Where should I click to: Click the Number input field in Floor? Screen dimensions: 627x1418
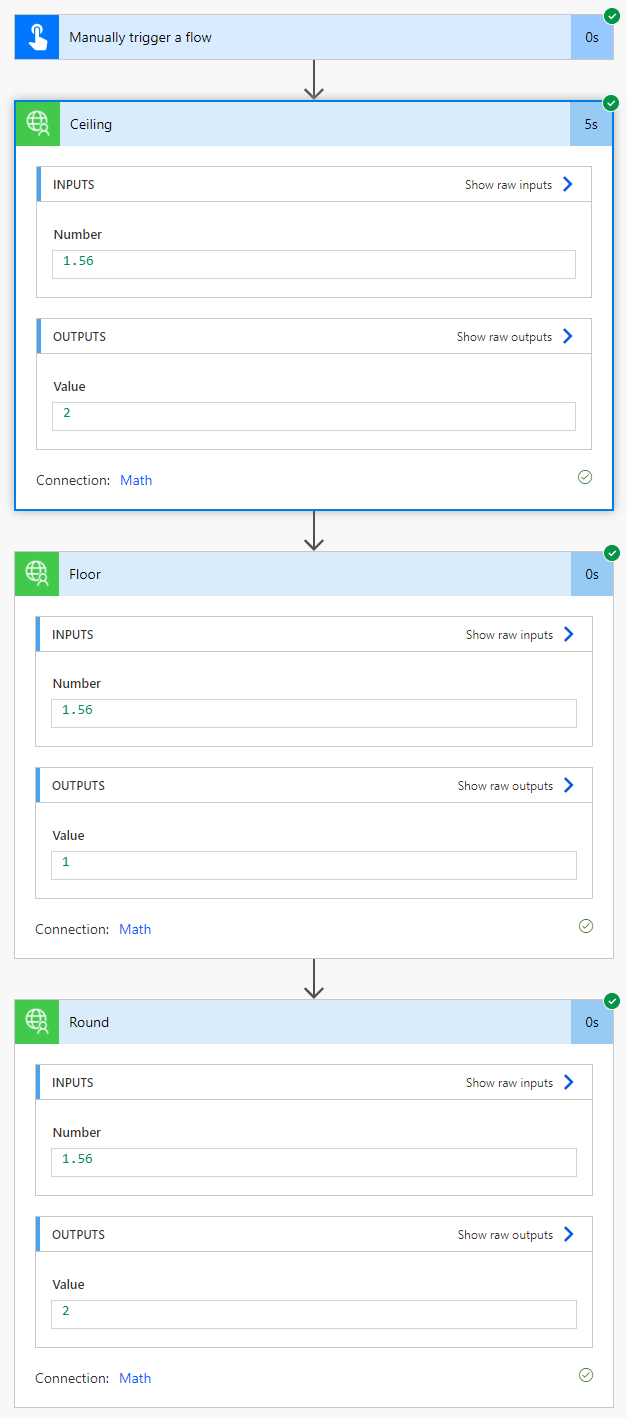(x=314, y=712)
